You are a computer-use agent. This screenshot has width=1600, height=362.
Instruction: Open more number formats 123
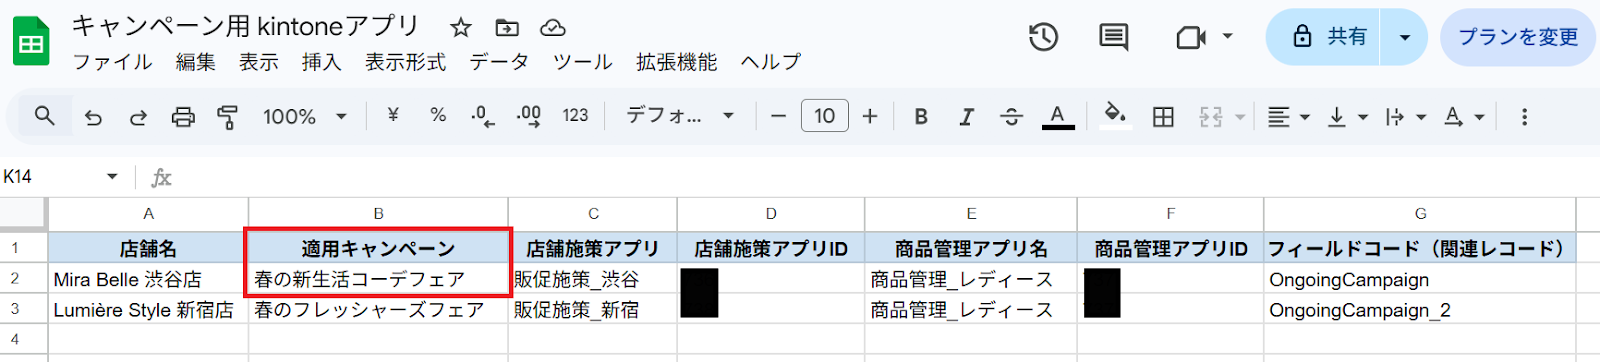(x=575, y=116)
